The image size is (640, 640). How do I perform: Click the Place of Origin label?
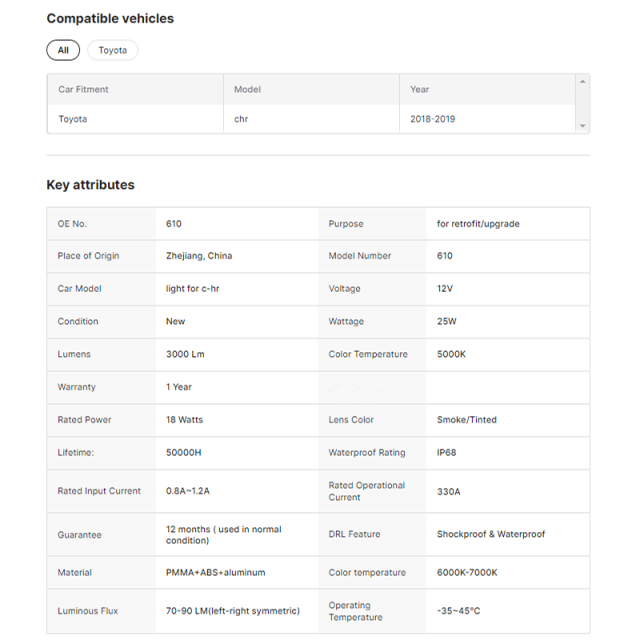[88, 256]
